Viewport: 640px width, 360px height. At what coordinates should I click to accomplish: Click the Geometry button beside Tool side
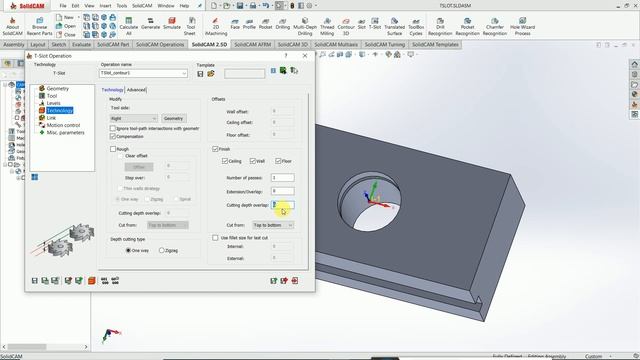[x=173, y=118]
